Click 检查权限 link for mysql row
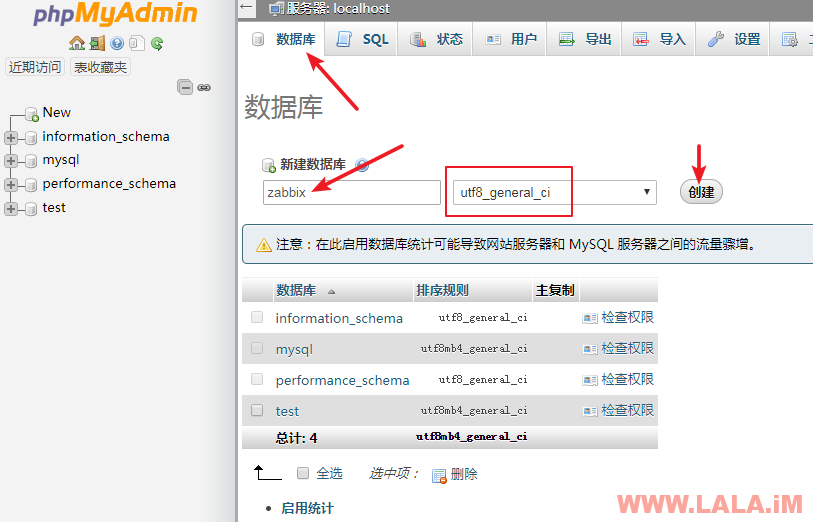Viewport: 813px width, 522px height. (627, 349)
